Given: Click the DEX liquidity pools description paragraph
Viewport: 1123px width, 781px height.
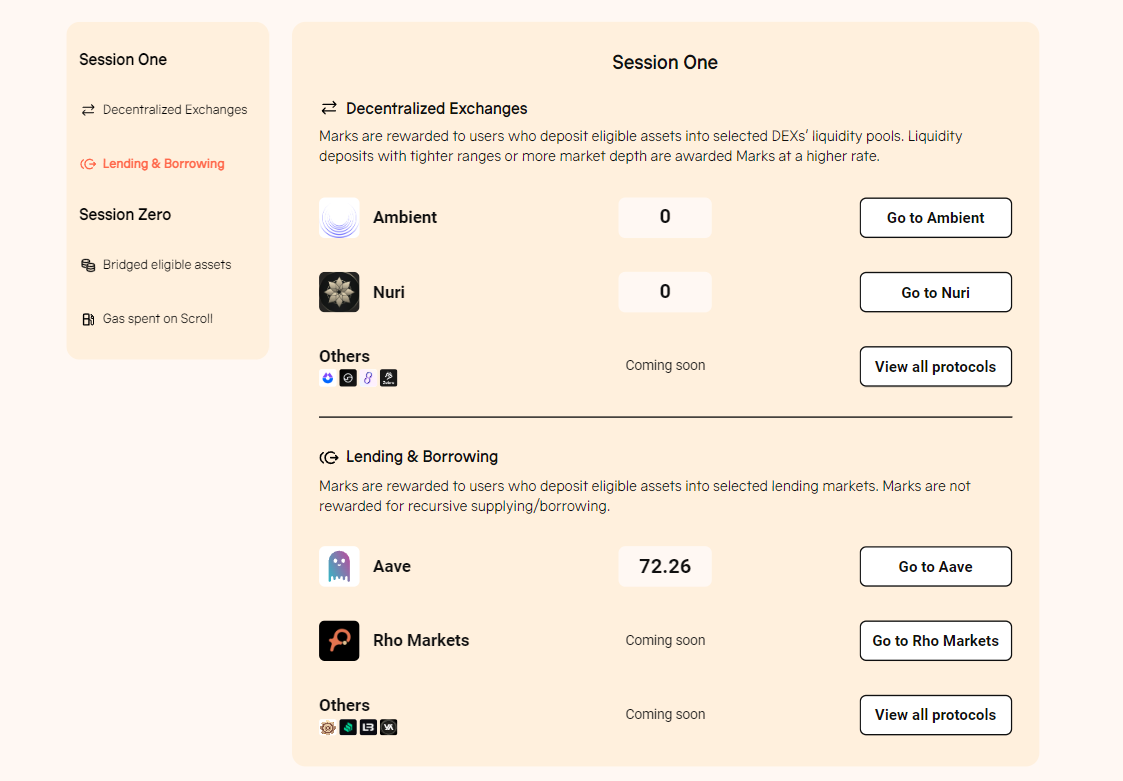Looking at the screenshot, I should [640, 146].
